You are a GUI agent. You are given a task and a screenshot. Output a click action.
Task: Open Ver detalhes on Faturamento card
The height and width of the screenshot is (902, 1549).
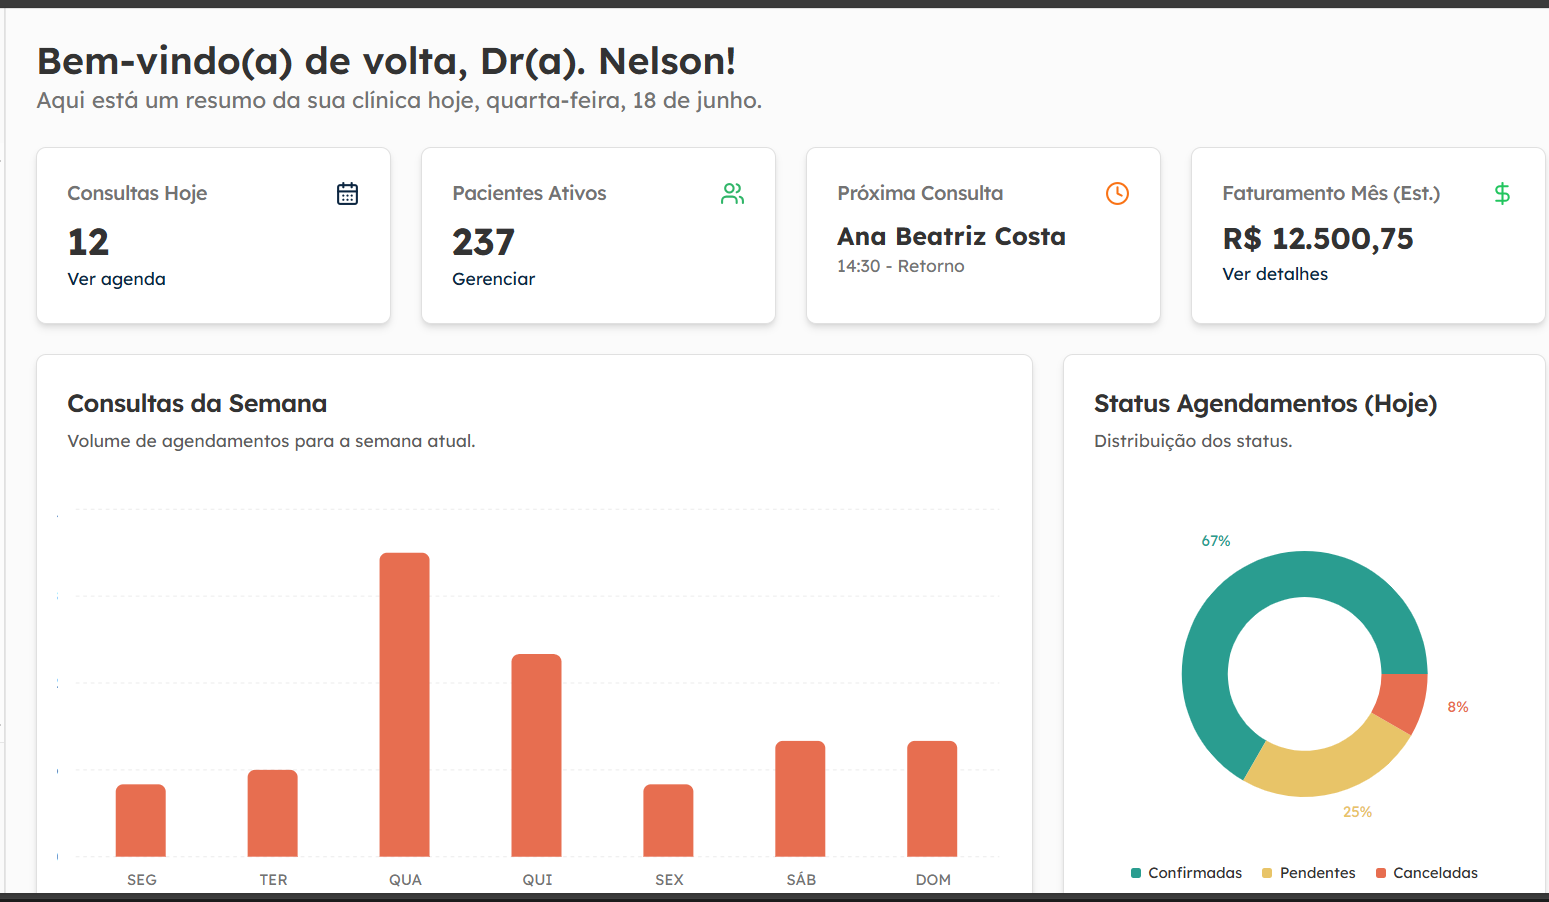pyautogui.click(x=1274, y=273)
